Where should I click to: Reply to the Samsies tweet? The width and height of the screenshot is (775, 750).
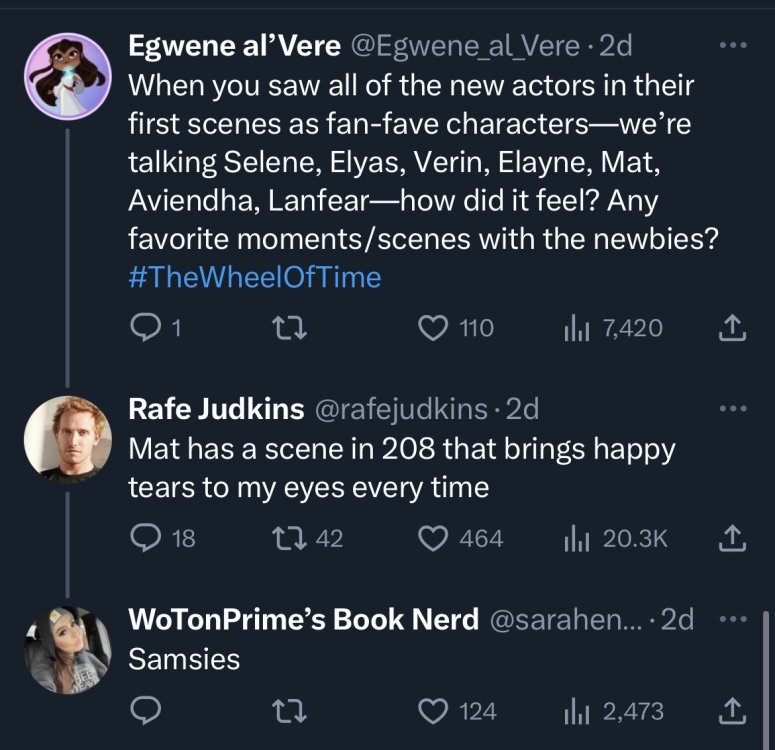pyautogui.click(x=146, y=710)
